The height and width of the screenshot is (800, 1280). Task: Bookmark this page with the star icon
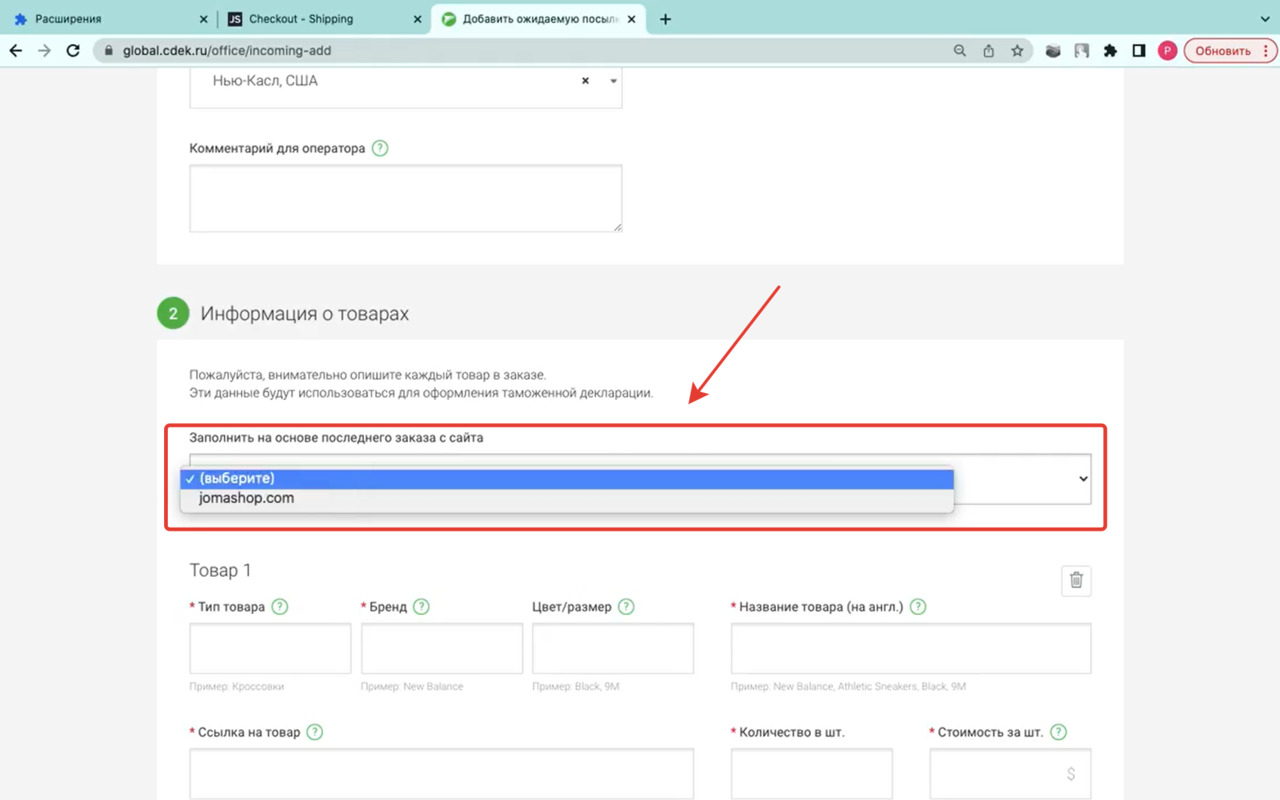pyautogui.click(x=1017, y=51)
